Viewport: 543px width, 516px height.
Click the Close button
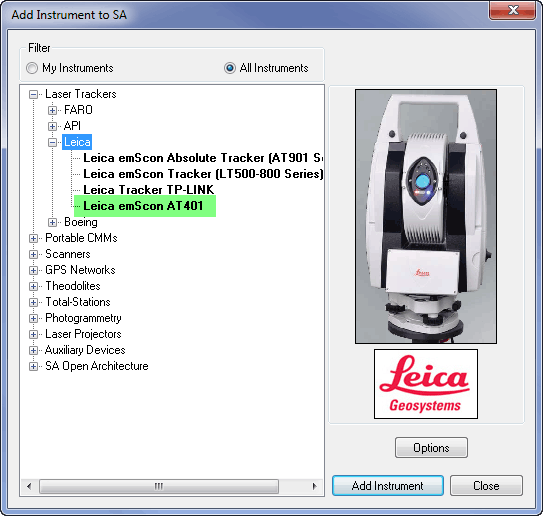click(x=486, y=486)
